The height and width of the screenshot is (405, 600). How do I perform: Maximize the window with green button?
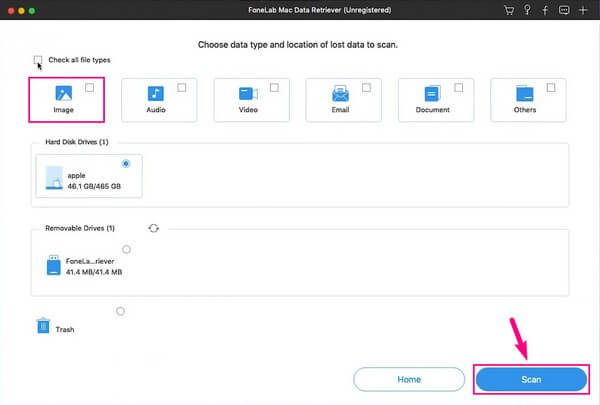click(32, 11)
